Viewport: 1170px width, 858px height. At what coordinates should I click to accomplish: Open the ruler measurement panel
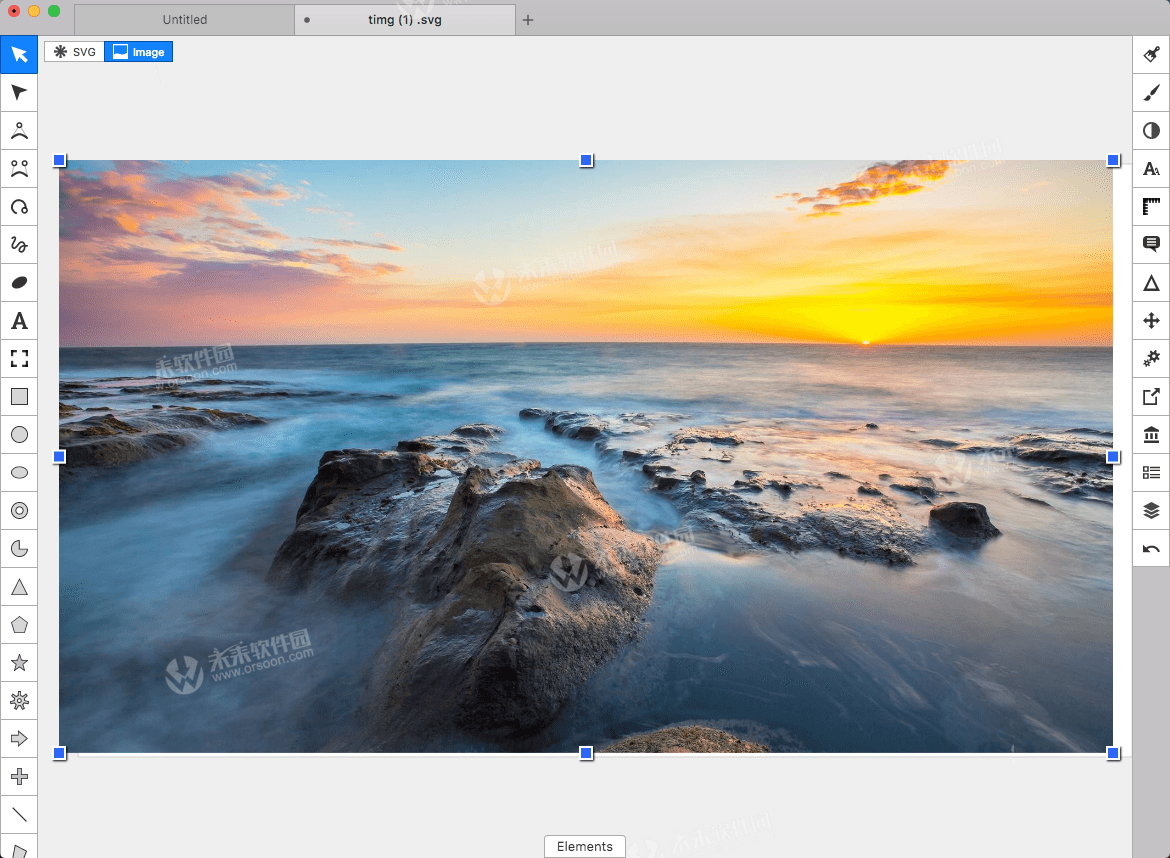click(1151, 207)
